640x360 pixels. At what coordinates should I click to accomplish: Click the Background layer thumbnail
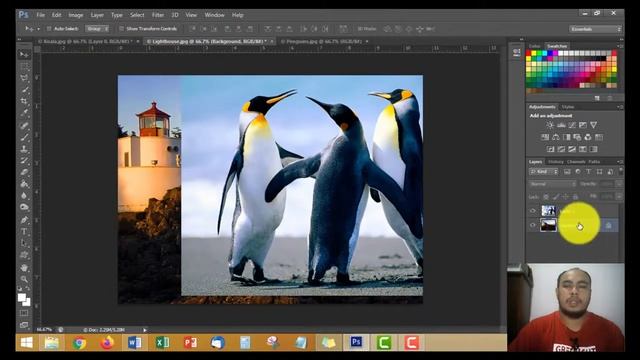tap(548, 225)
